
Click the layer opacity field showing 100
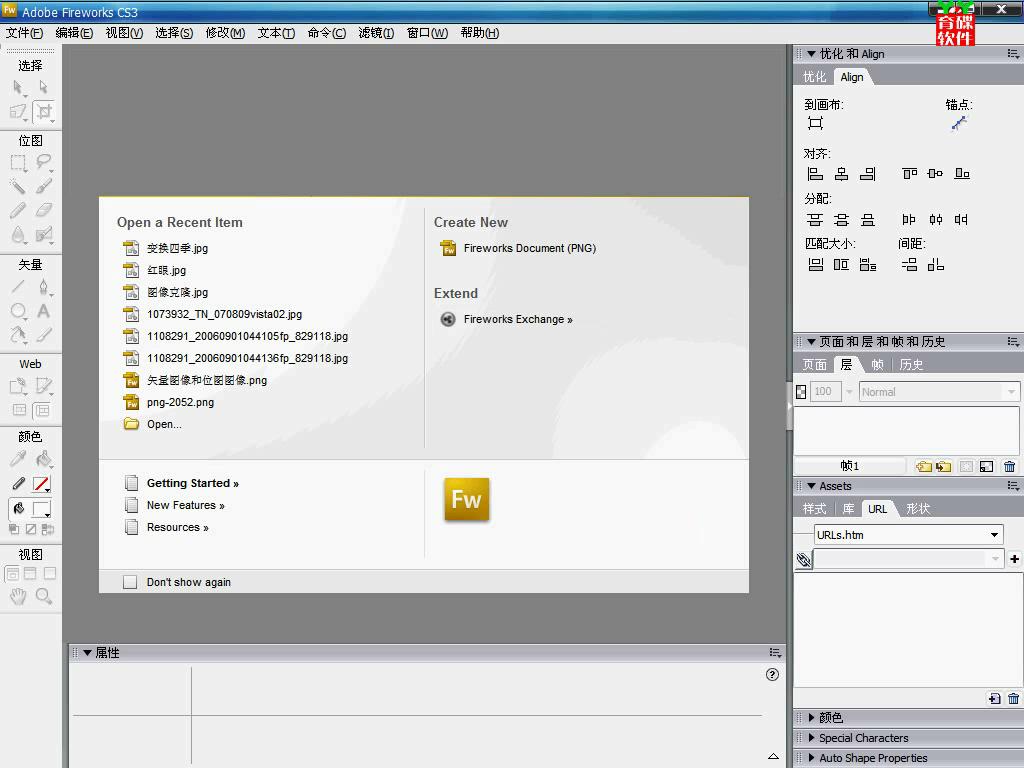click(825, 392)
